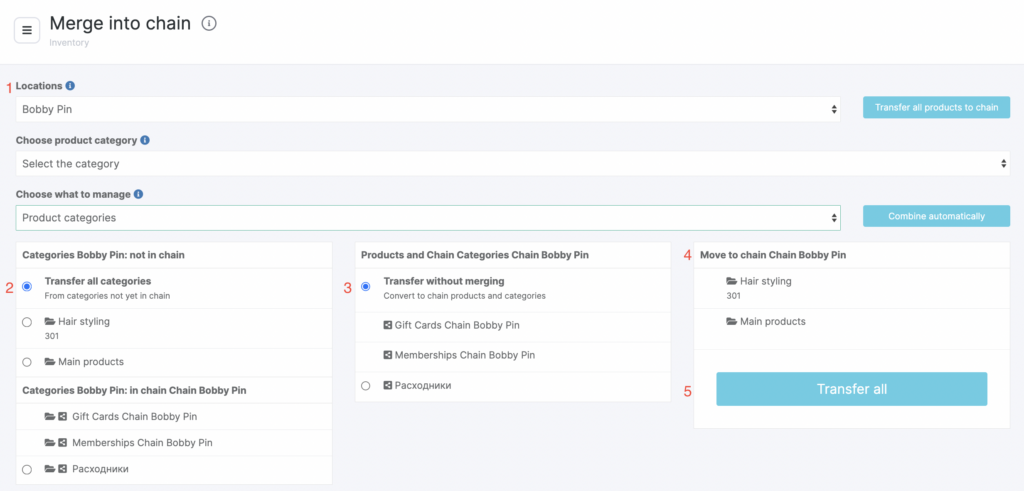Click the large Transfer all button
Image resolution: width=1024 pixels, height=491 pixels.
[851, 389]
